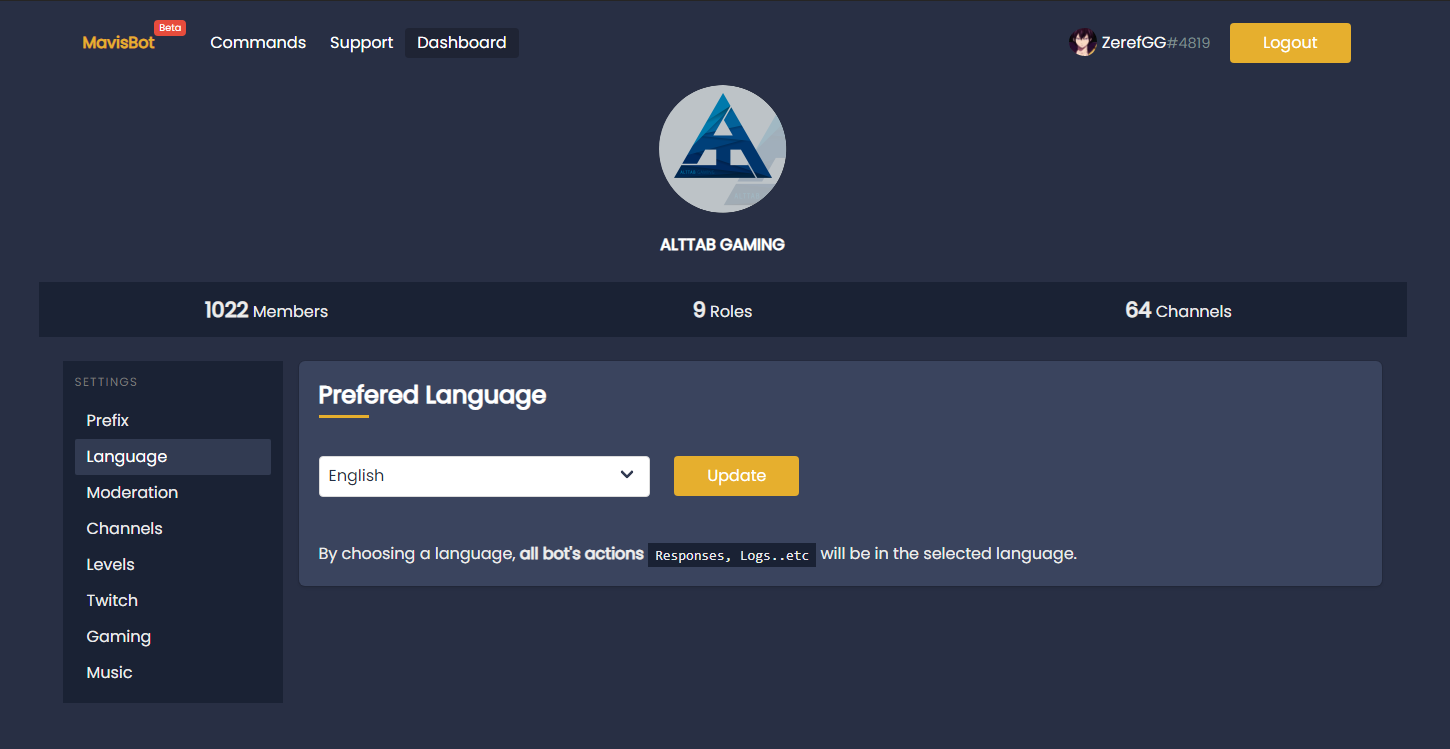Click the 1022 Members stat
Image resolution: width=1450 pixels, height=749 pixels.
[x=266, y=310]
